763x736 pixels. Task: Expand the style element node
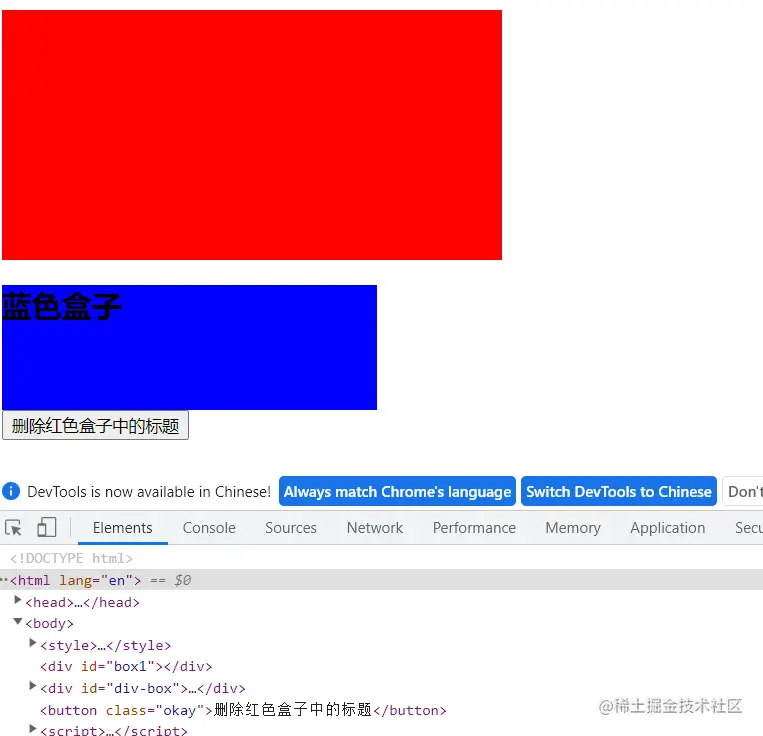(x=33, y=643)
